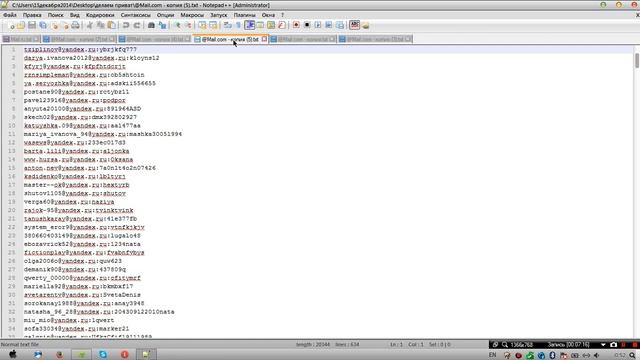Click the ABC spell-check toolbar icon
Viewport: 640px width, 360px height.
point(354,25)
